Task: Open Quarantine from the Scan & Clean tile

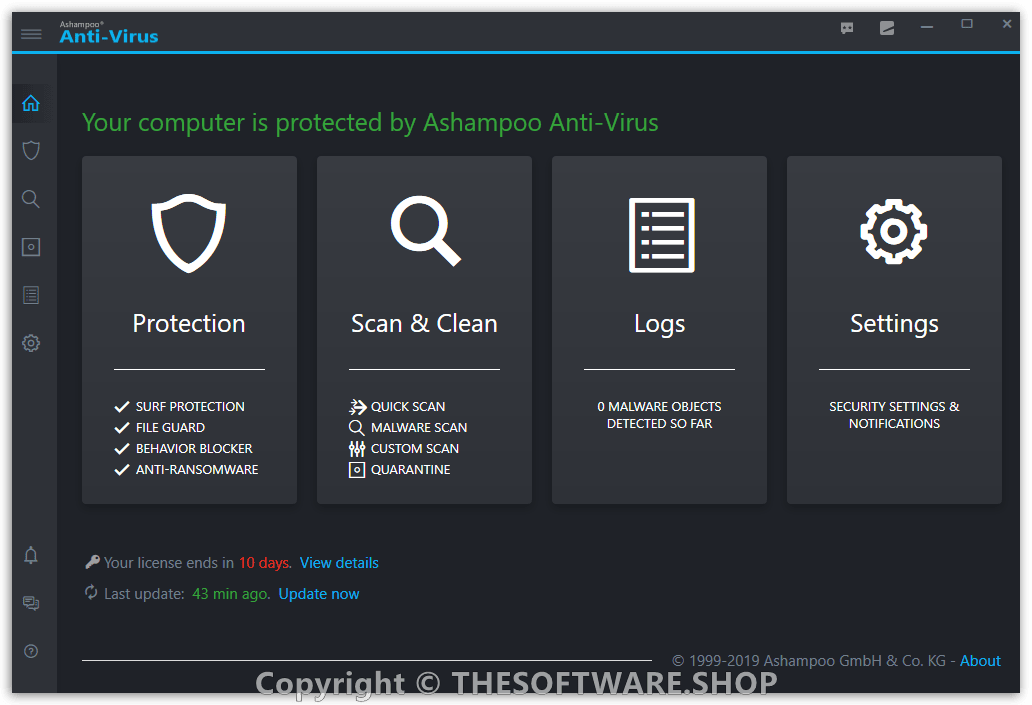Action: (399, 469)
